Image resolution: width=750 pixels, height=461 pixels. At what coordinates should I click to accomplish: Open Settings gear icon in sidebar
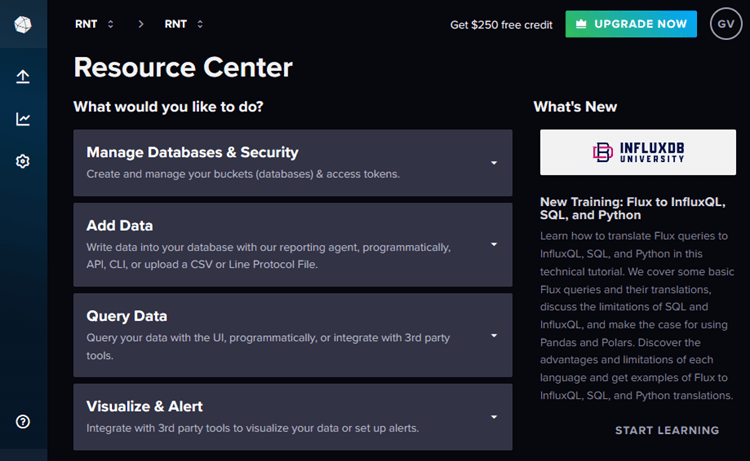point(23,161)
